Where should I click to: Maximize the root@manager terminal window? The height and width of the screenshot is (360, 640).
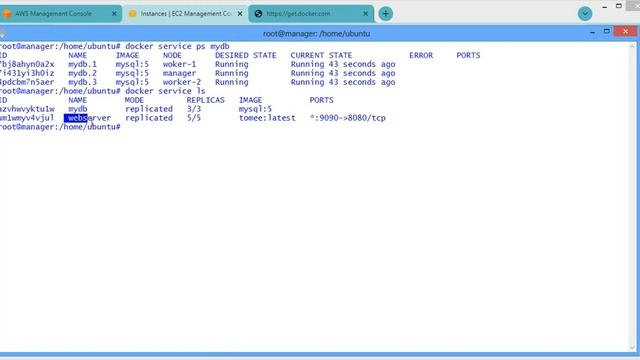coord(607,31)
